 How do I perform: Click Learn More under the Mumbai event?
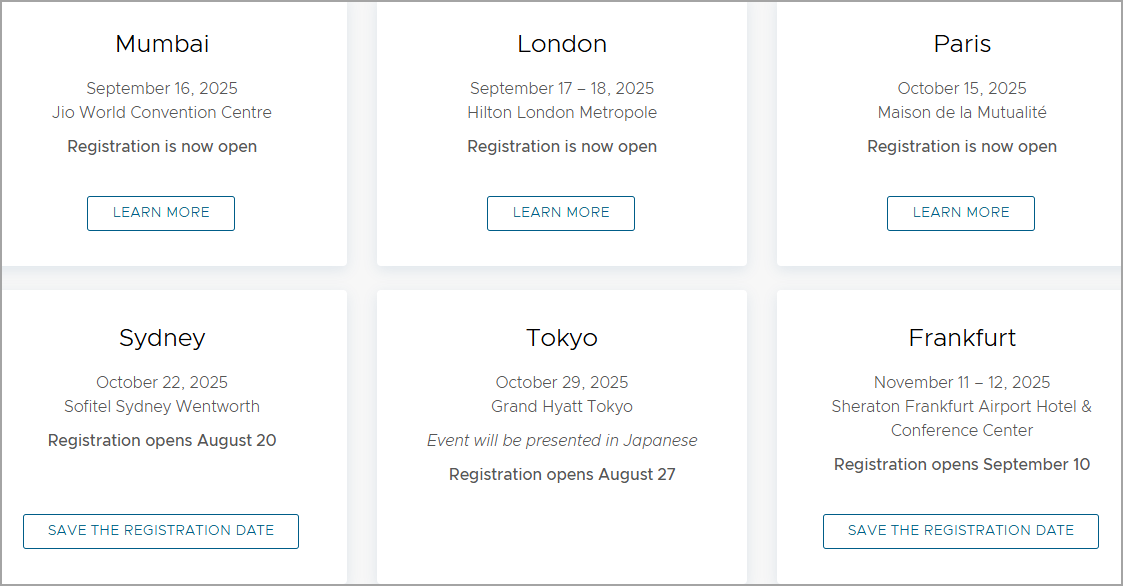pyautogui.click(x=161, y=213)
